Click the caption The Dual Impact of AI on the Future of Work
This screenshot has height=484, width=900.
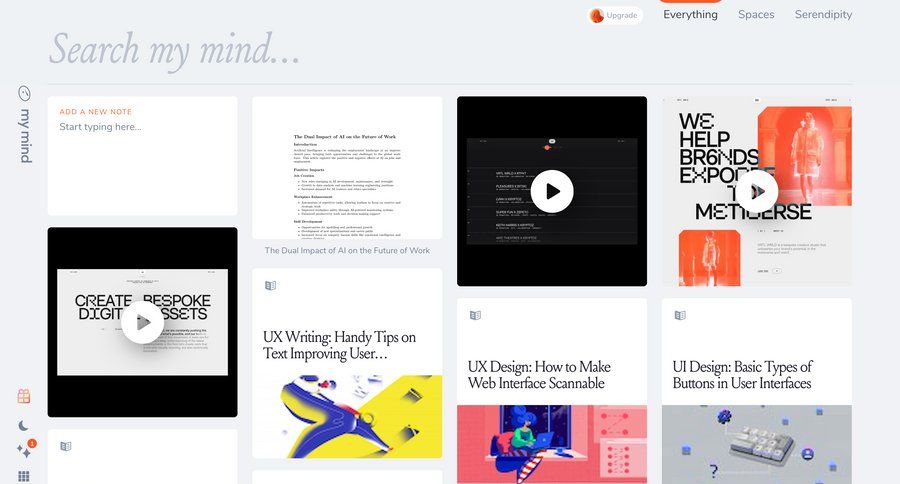(347, 250)
